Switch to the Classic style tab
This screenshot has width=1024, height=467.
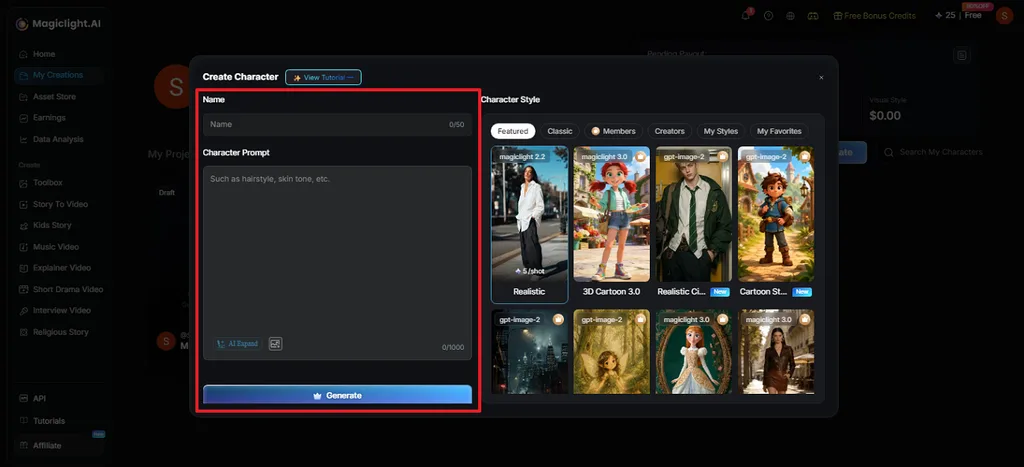point(560,131)
